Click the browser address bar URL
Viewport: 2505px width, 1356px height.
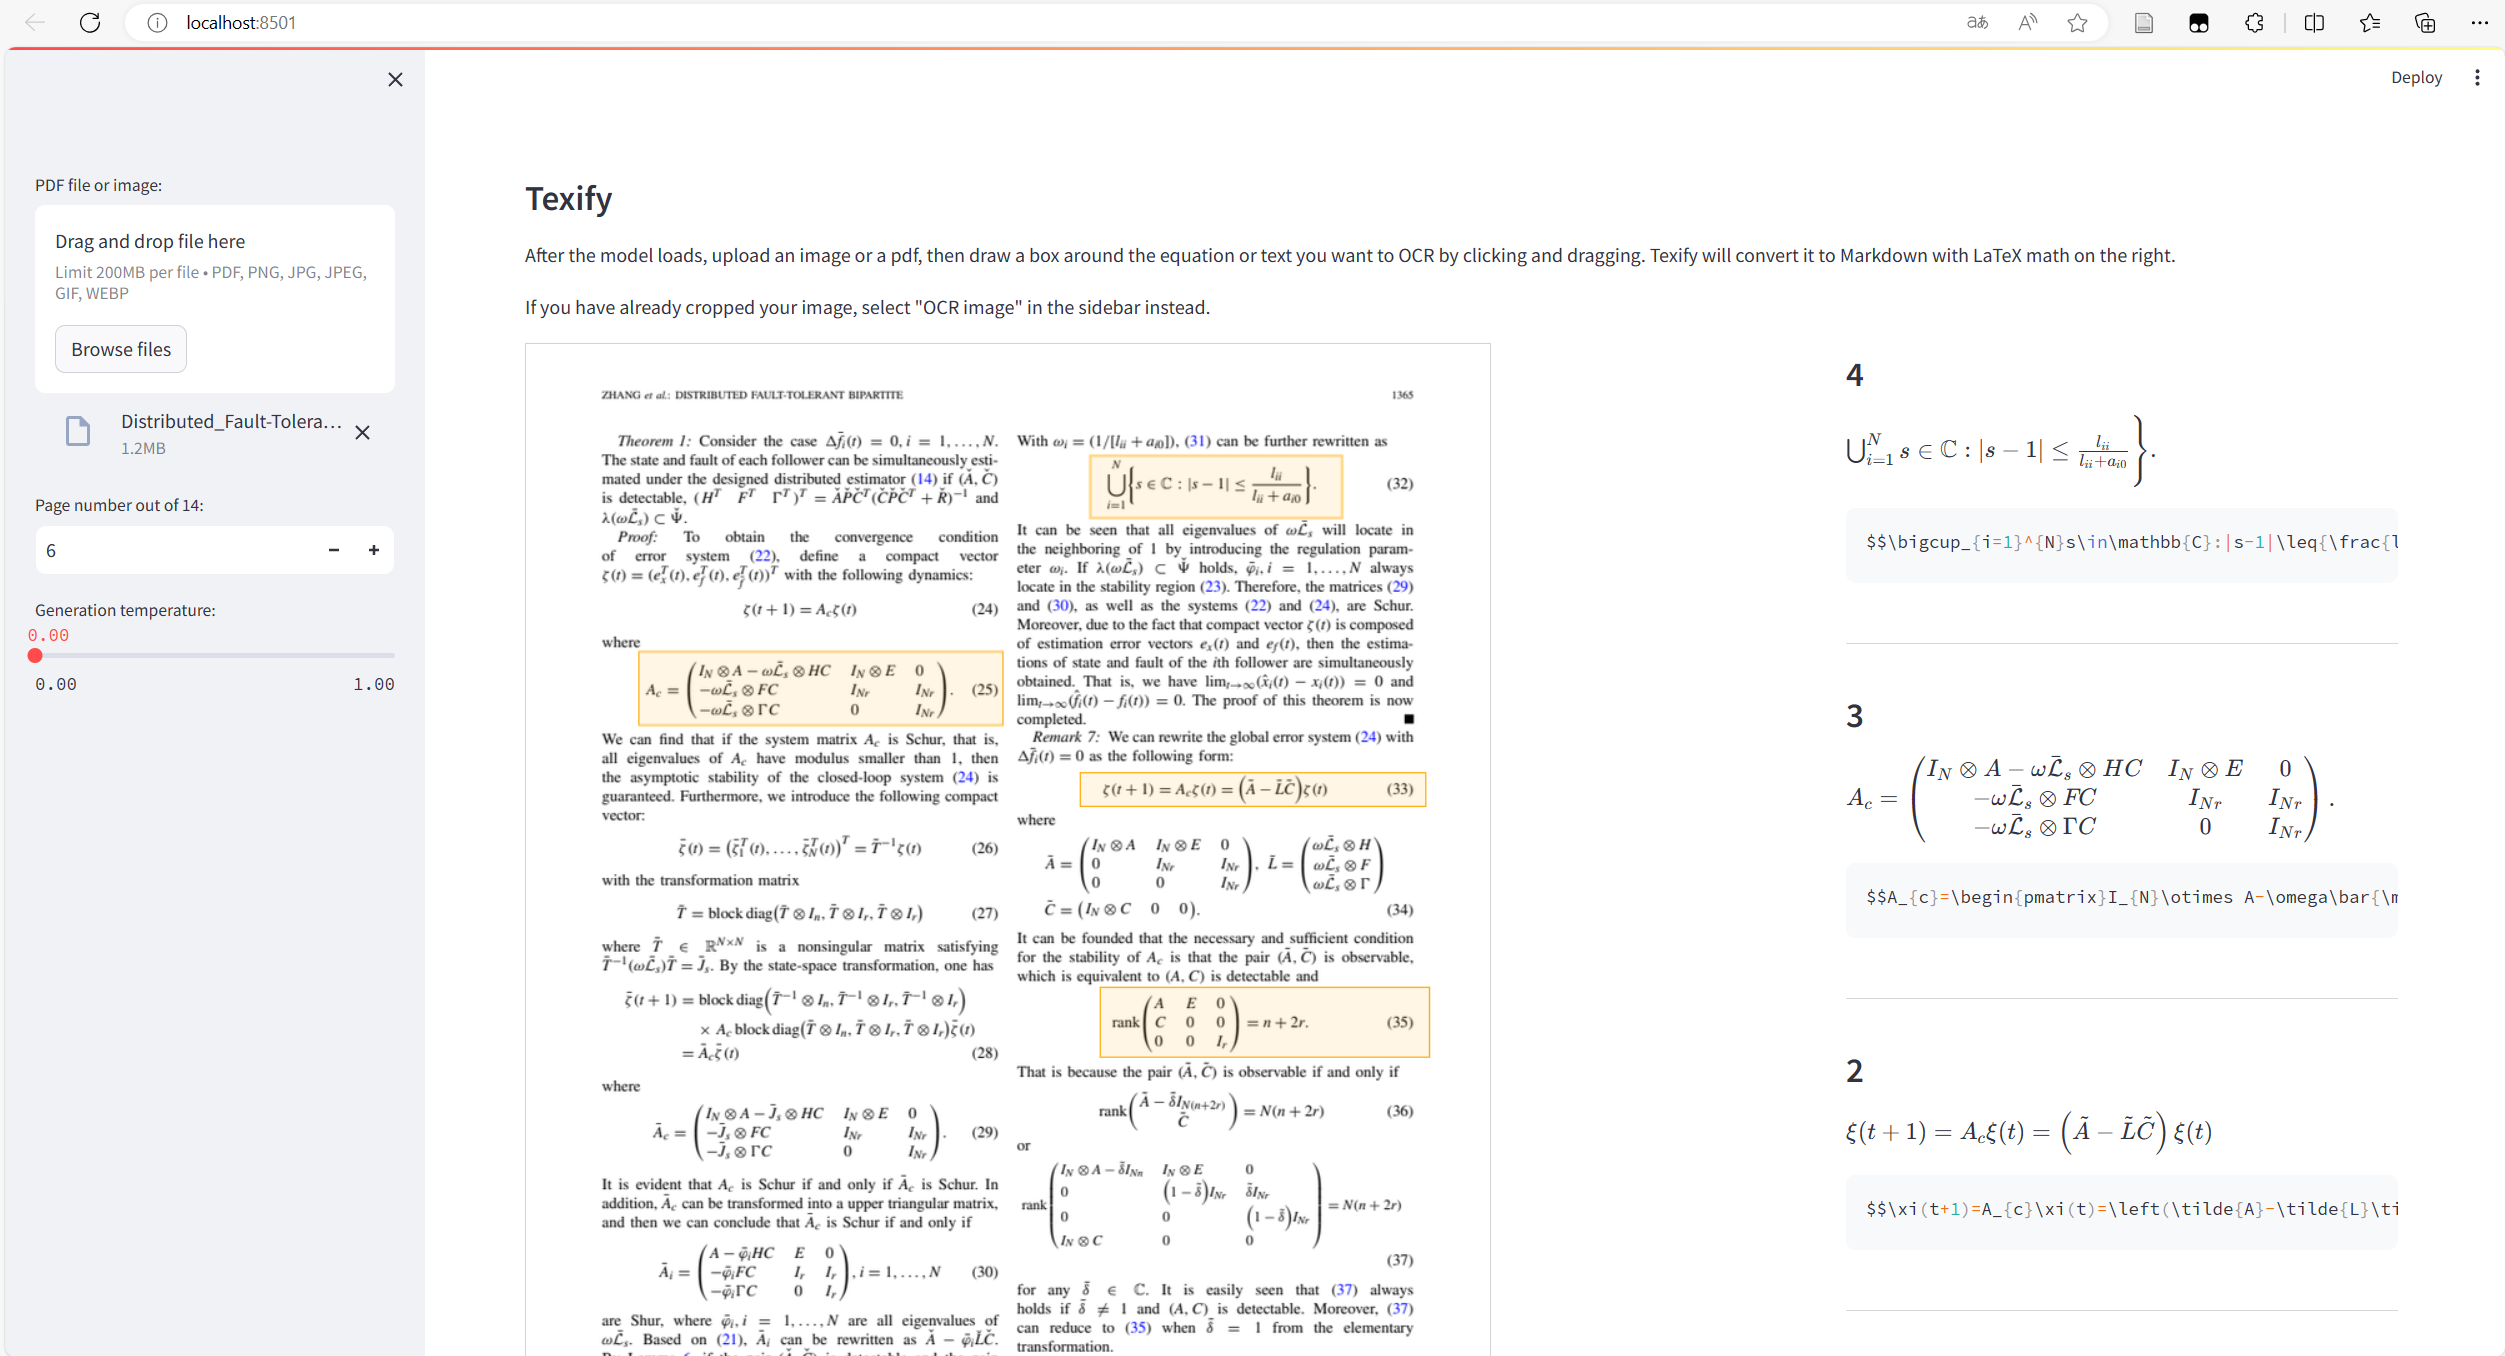point(241,22)
